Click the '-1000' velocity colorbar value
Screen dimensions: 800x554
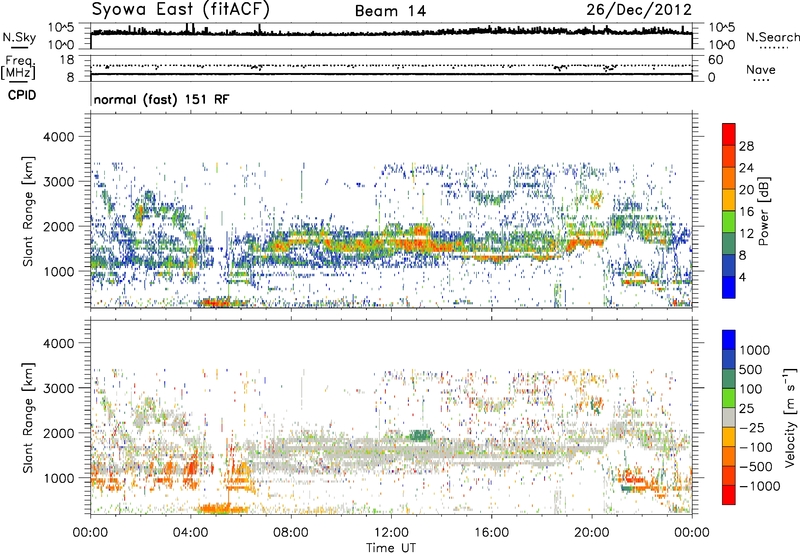759,486
